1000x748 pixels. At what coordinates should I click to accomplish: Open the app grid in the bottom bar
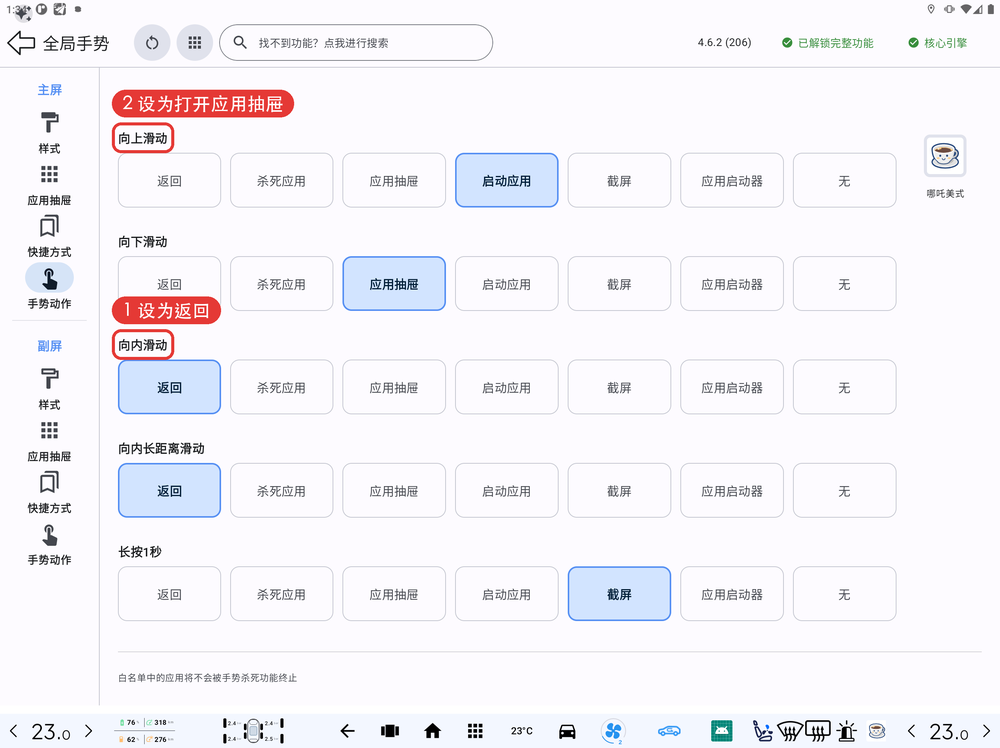point(474,731)
